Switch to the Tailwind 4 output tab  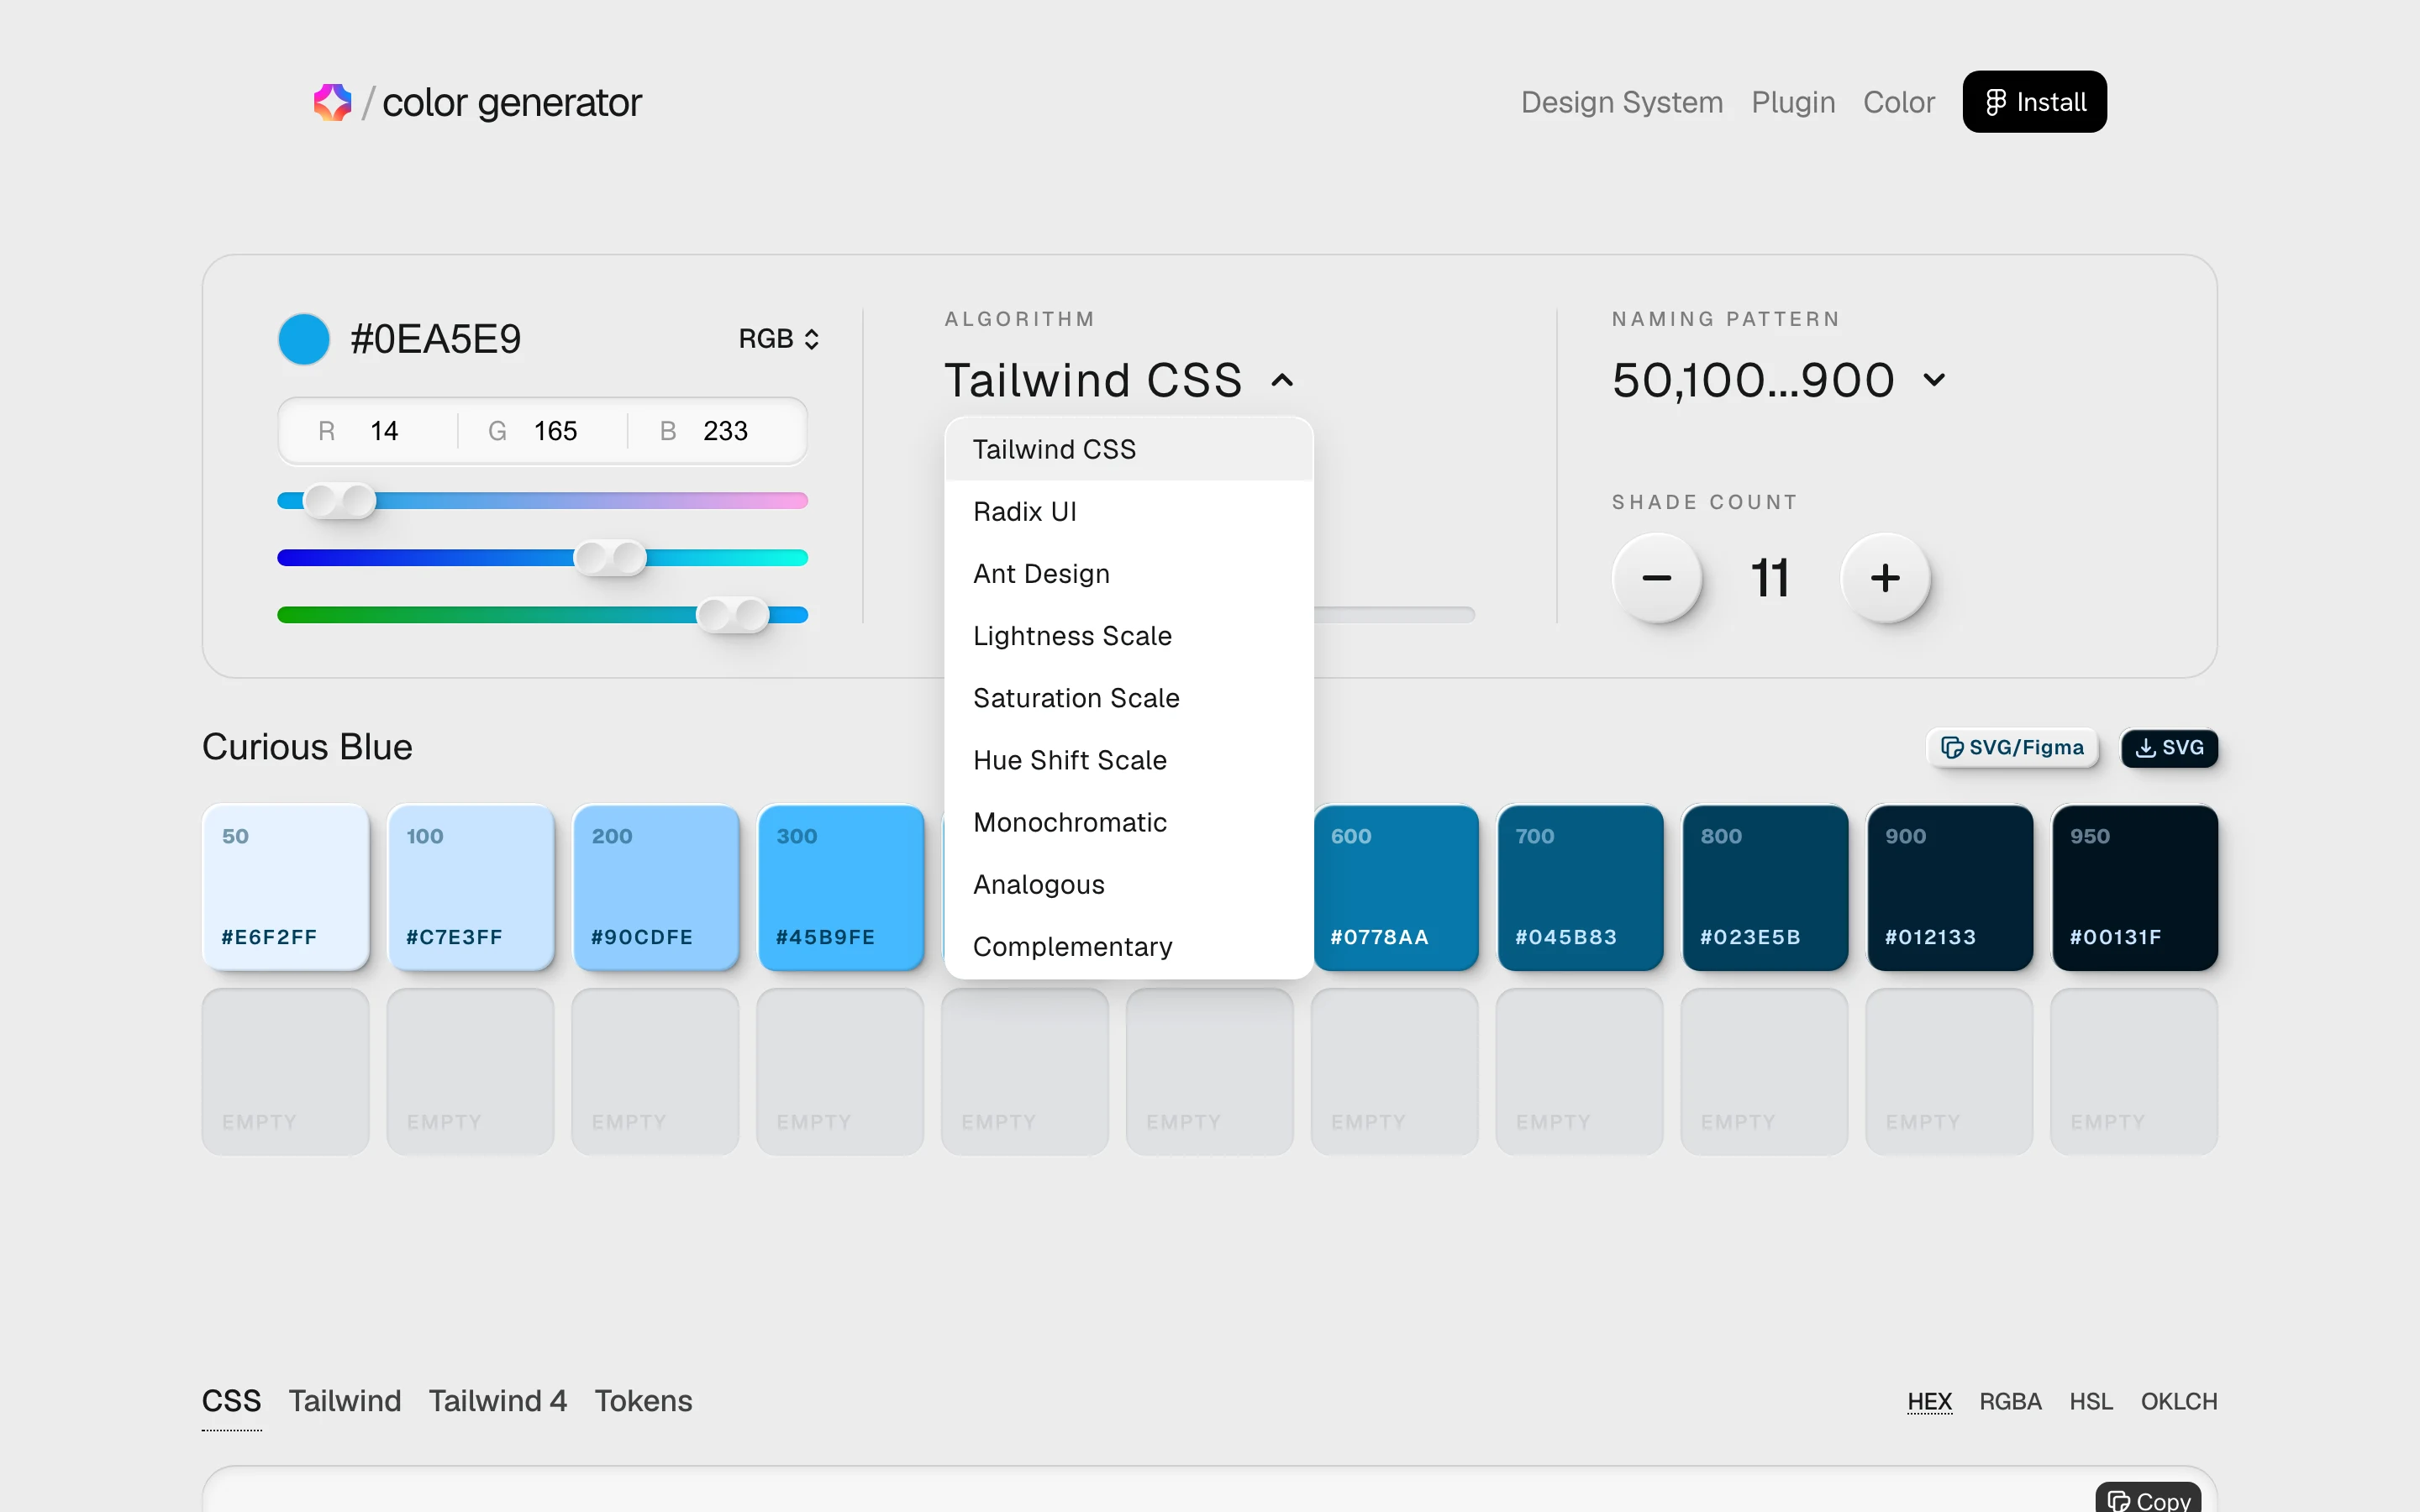click(x=498, y=1401)
